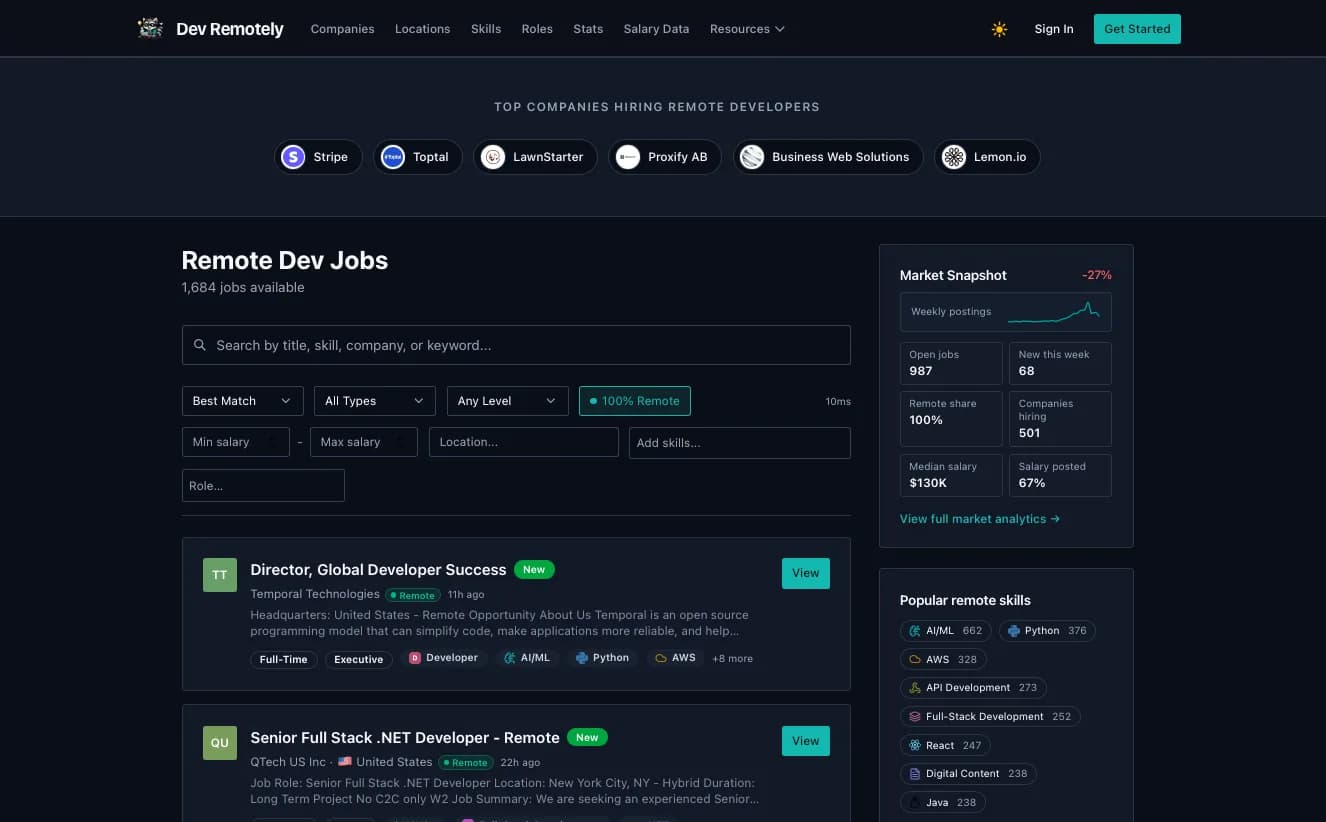The width and height of the screenshot is (1326, 822).
Task: Click the AWS cloud tag icon on Director job
Action: coord(661,658)
